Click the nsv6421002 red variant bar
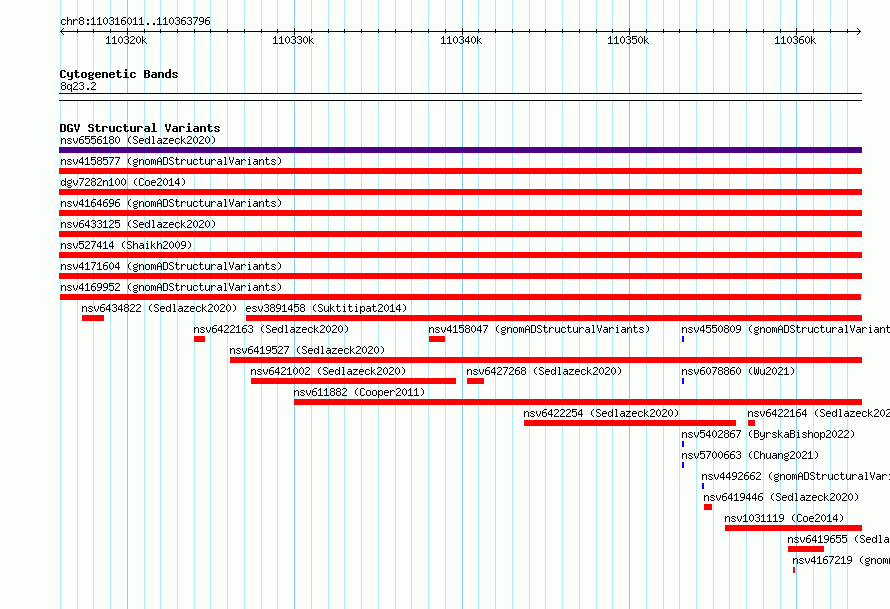 point(354,381)
